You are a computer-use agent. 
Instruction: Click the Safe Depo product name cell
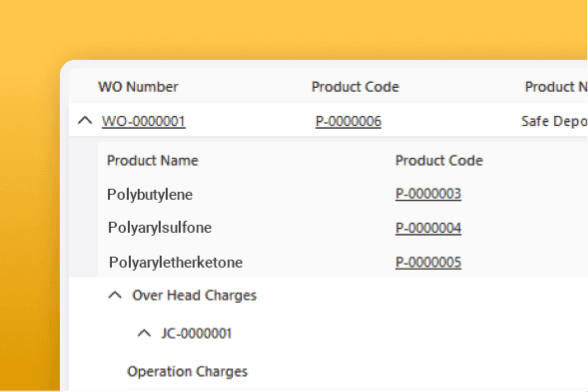pos(554,121)
